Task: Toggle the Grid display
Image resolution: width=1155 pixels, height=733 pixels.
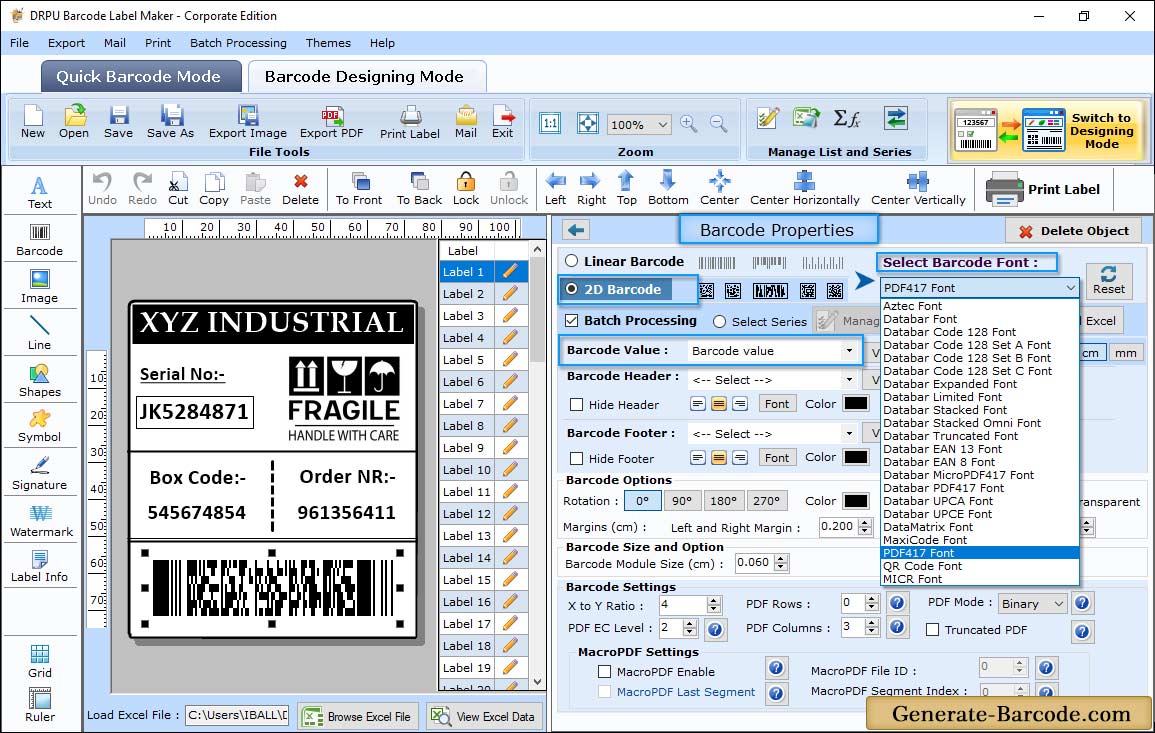Action: [x=40, y=662]
